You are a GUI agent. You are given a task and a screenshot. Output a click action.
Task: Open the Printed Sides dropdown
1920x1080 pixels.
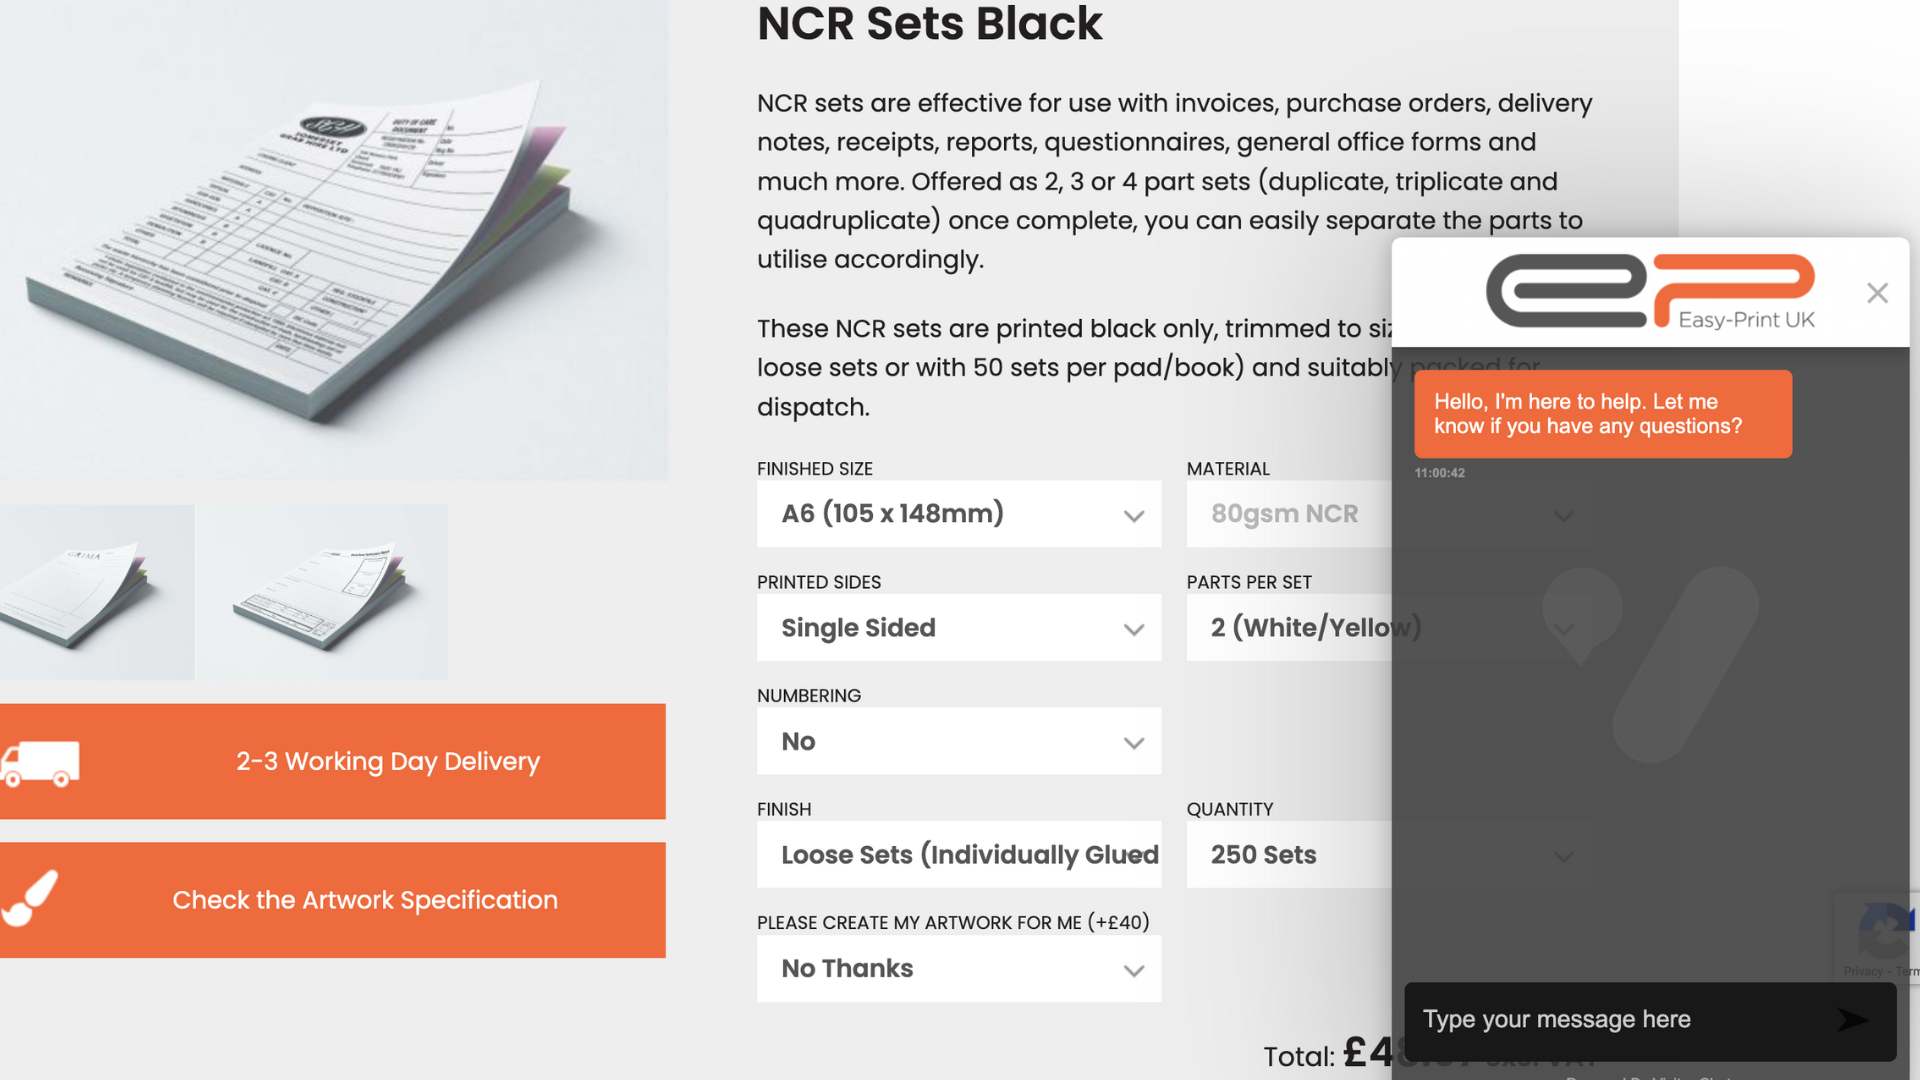point(958,628)
